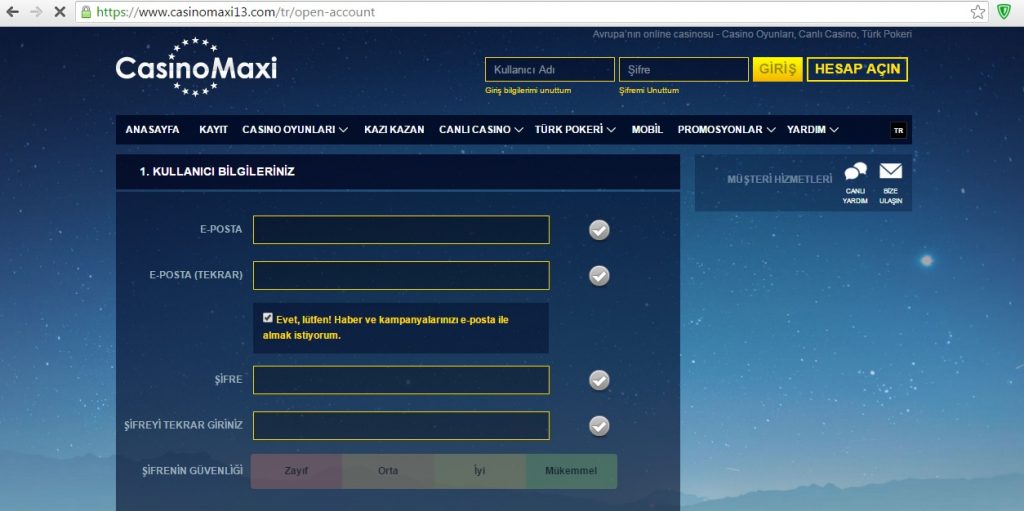Click the bookmark star icon in address bar
This screenshot has height=511, width=1024.
pyautogui.click(x=977, y=12)
